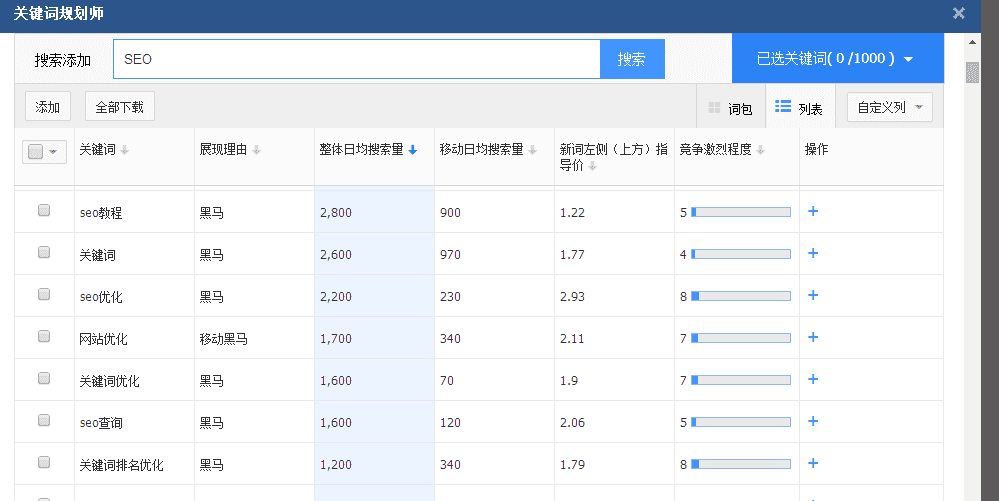Screen dimensions: 999x501
Task: Click the plus icon for 关键词排名优化
Action: [813, 463]
